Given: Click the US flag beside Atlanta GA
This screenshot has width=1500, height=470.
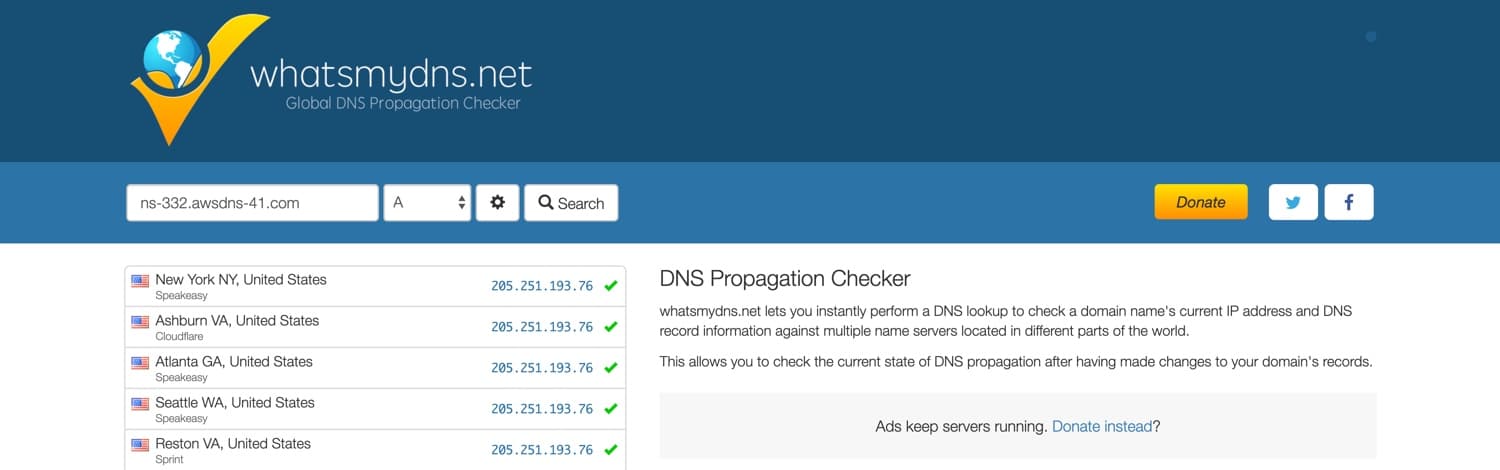Looking at the screenshot, I should pyautogui.click(x=140, y=363).
